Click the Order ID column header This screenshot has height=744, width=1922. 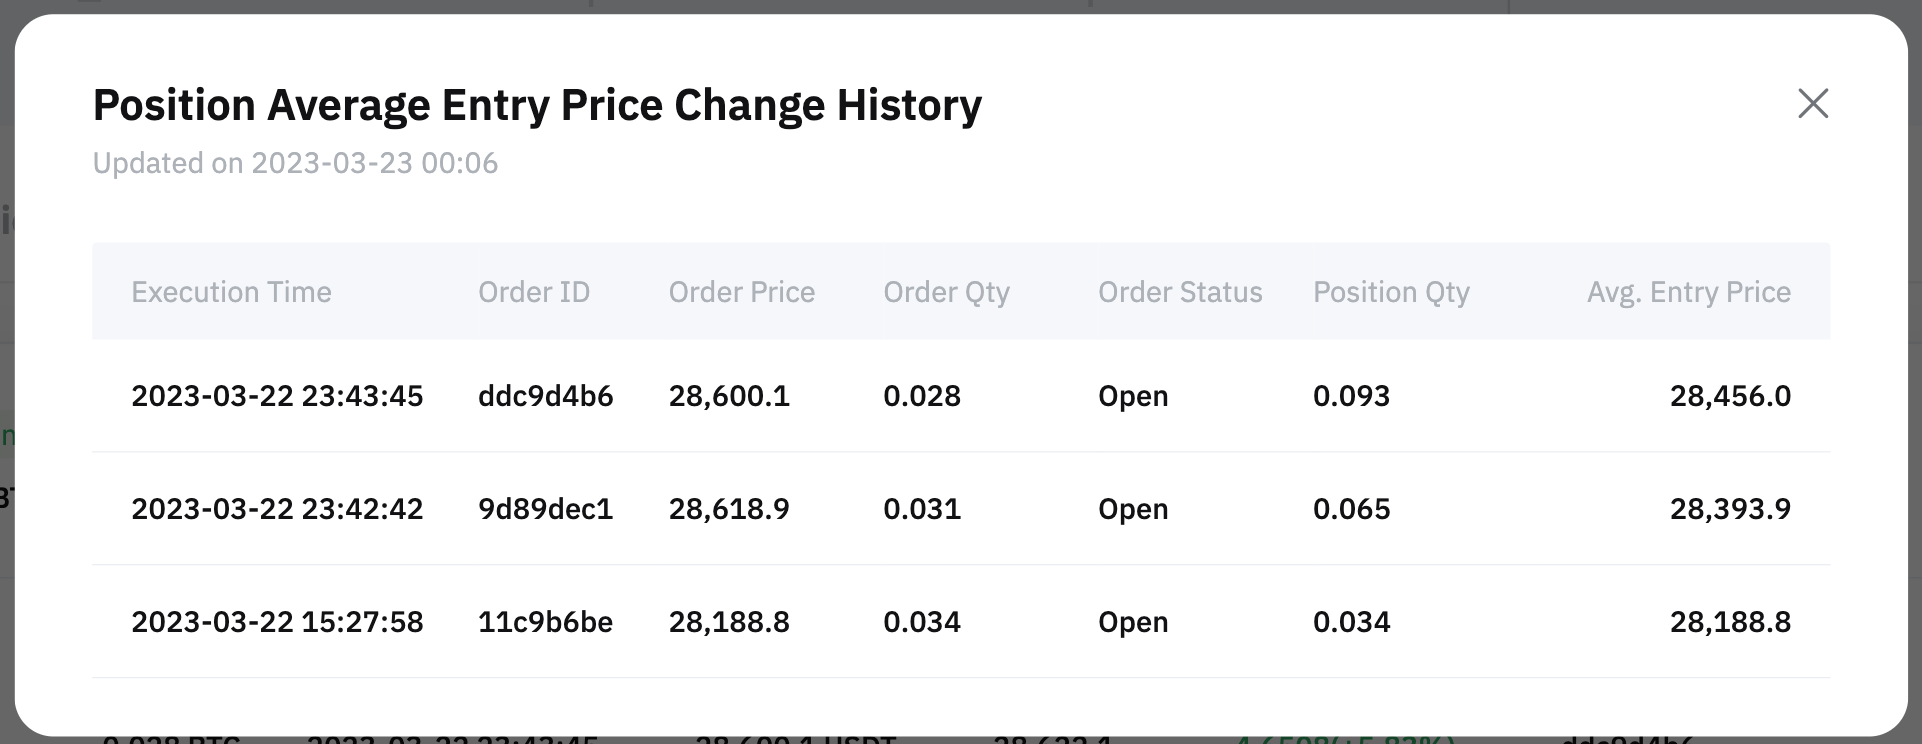(x=534, y=292)
